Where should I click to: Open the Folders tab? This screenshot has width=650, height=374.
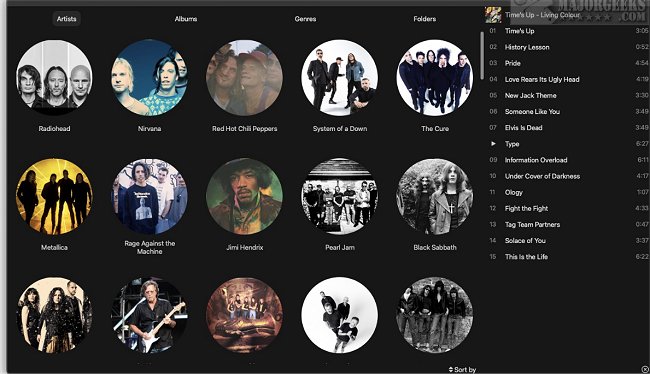[424, 19]
